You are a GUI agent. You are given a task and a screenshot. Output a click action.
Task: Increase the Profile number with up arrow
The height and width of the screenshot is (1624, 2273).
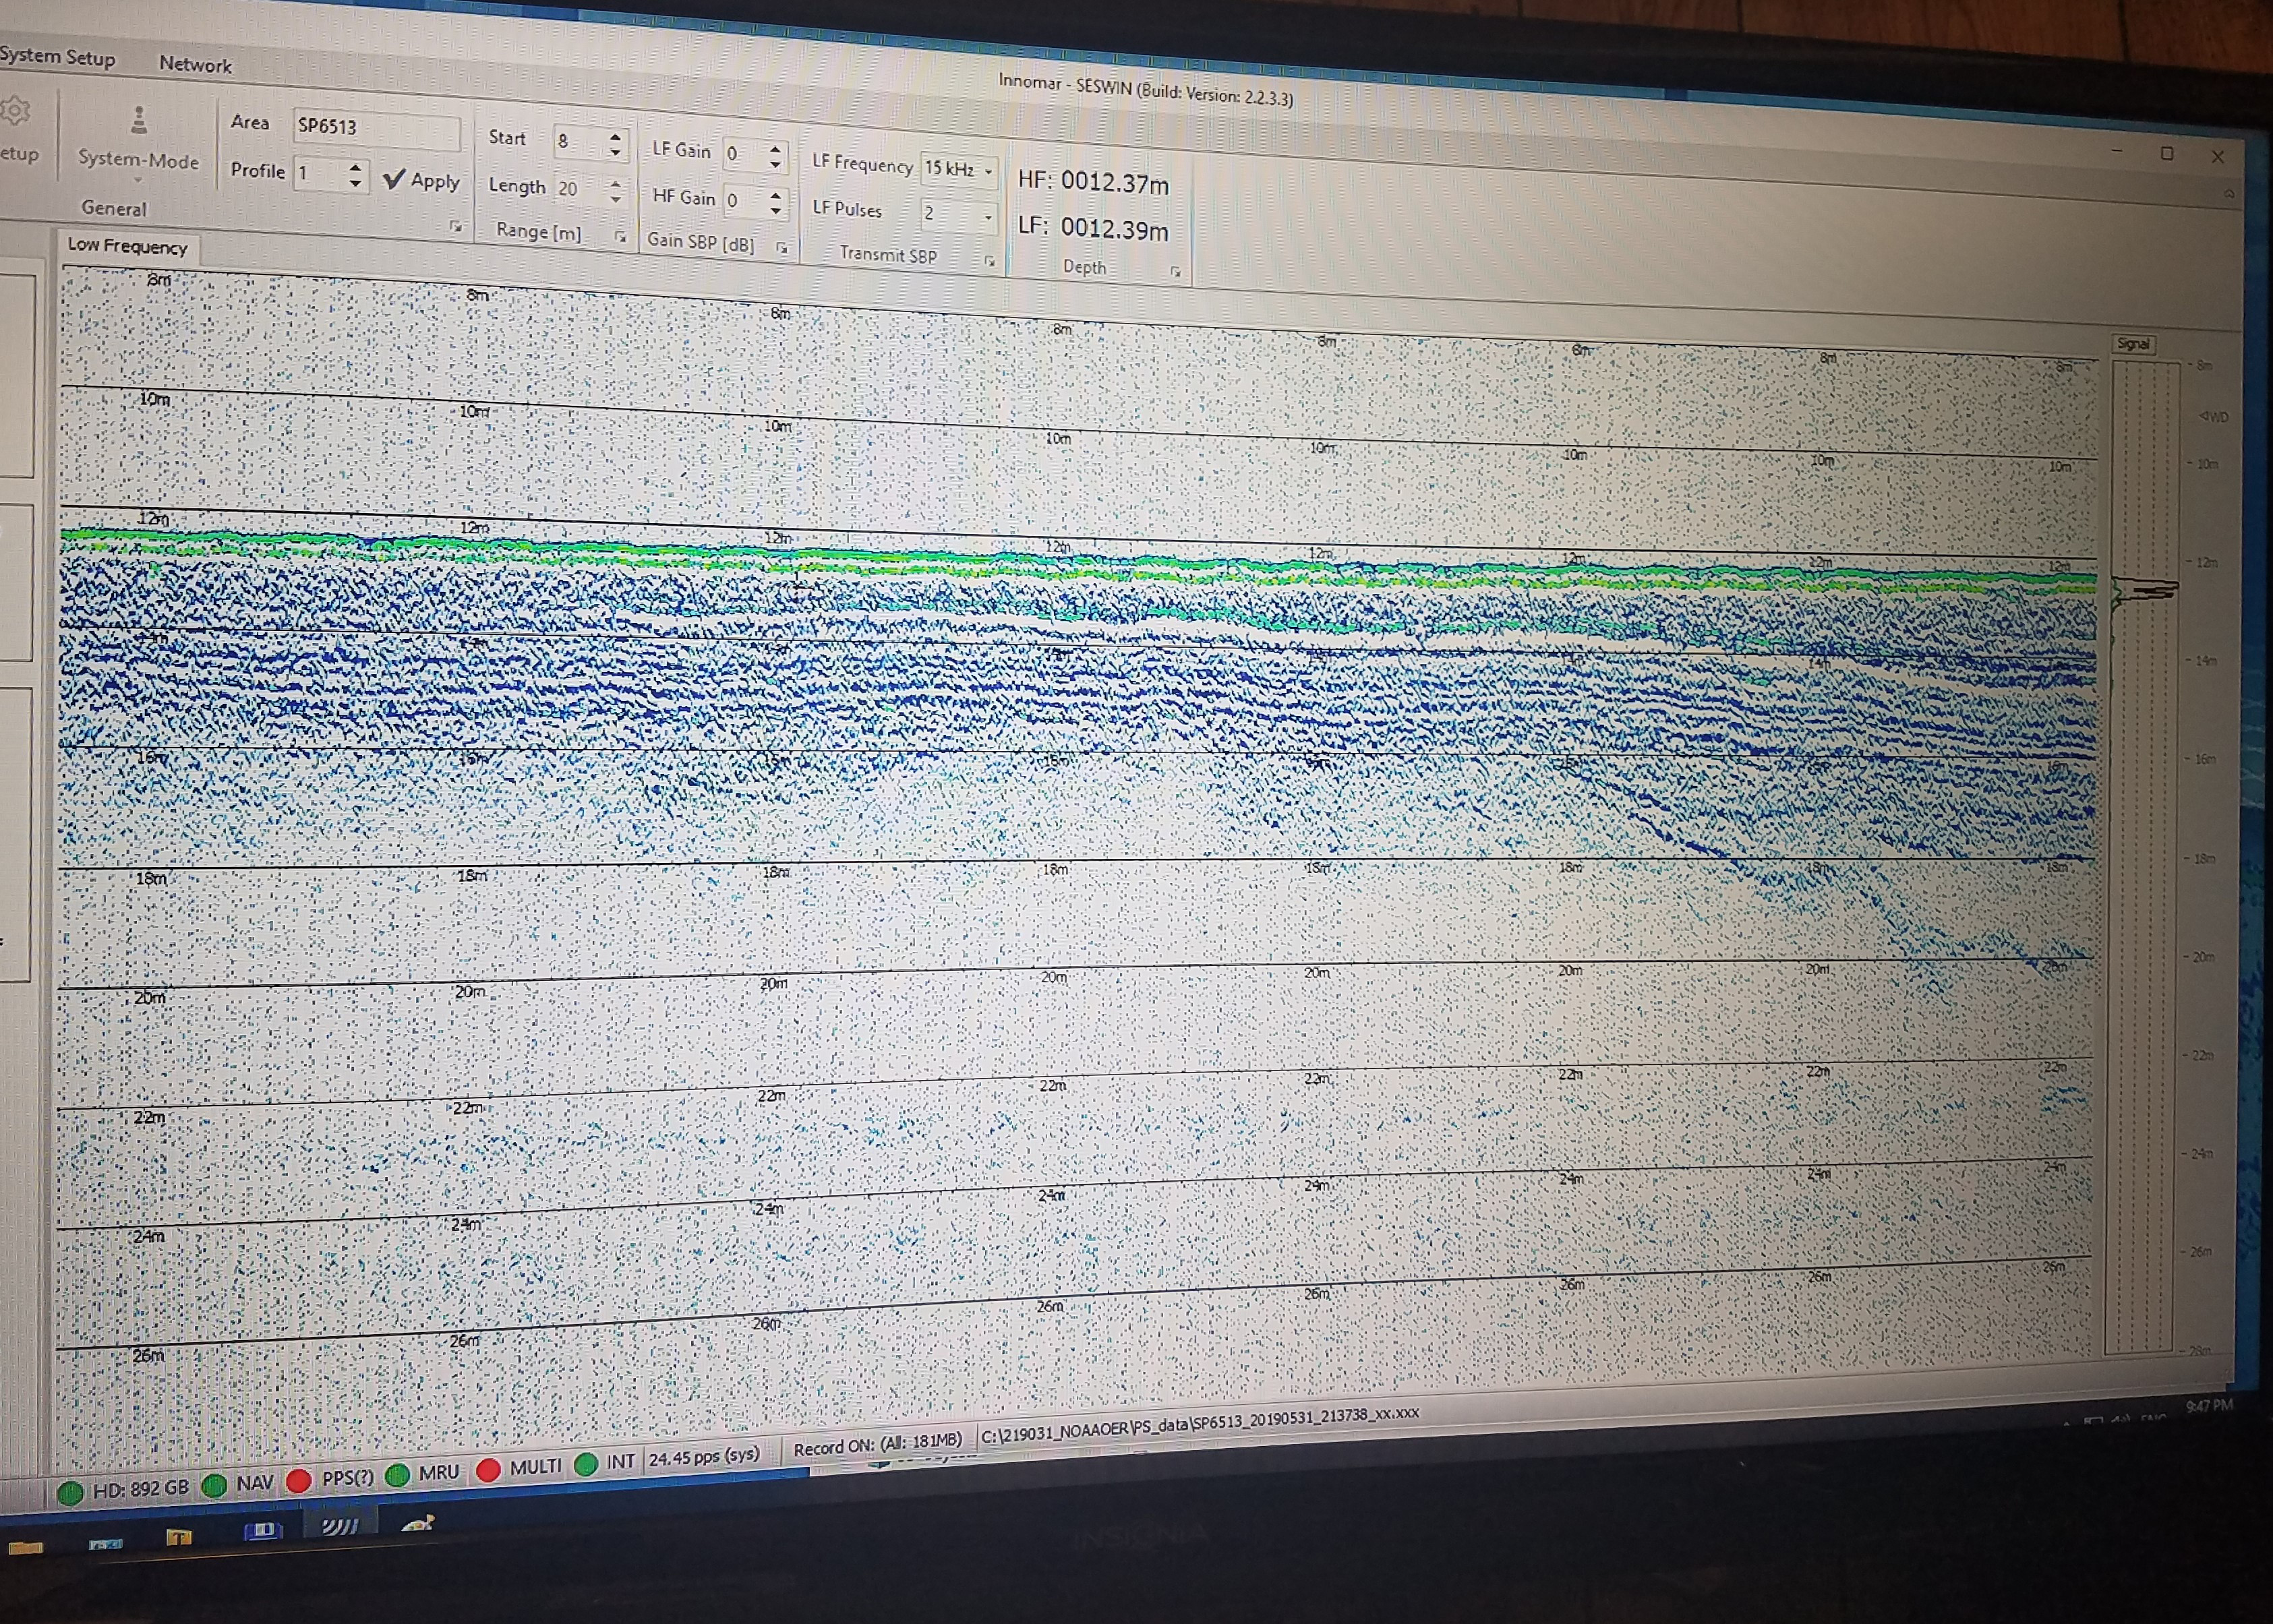[x=356, y=168]
